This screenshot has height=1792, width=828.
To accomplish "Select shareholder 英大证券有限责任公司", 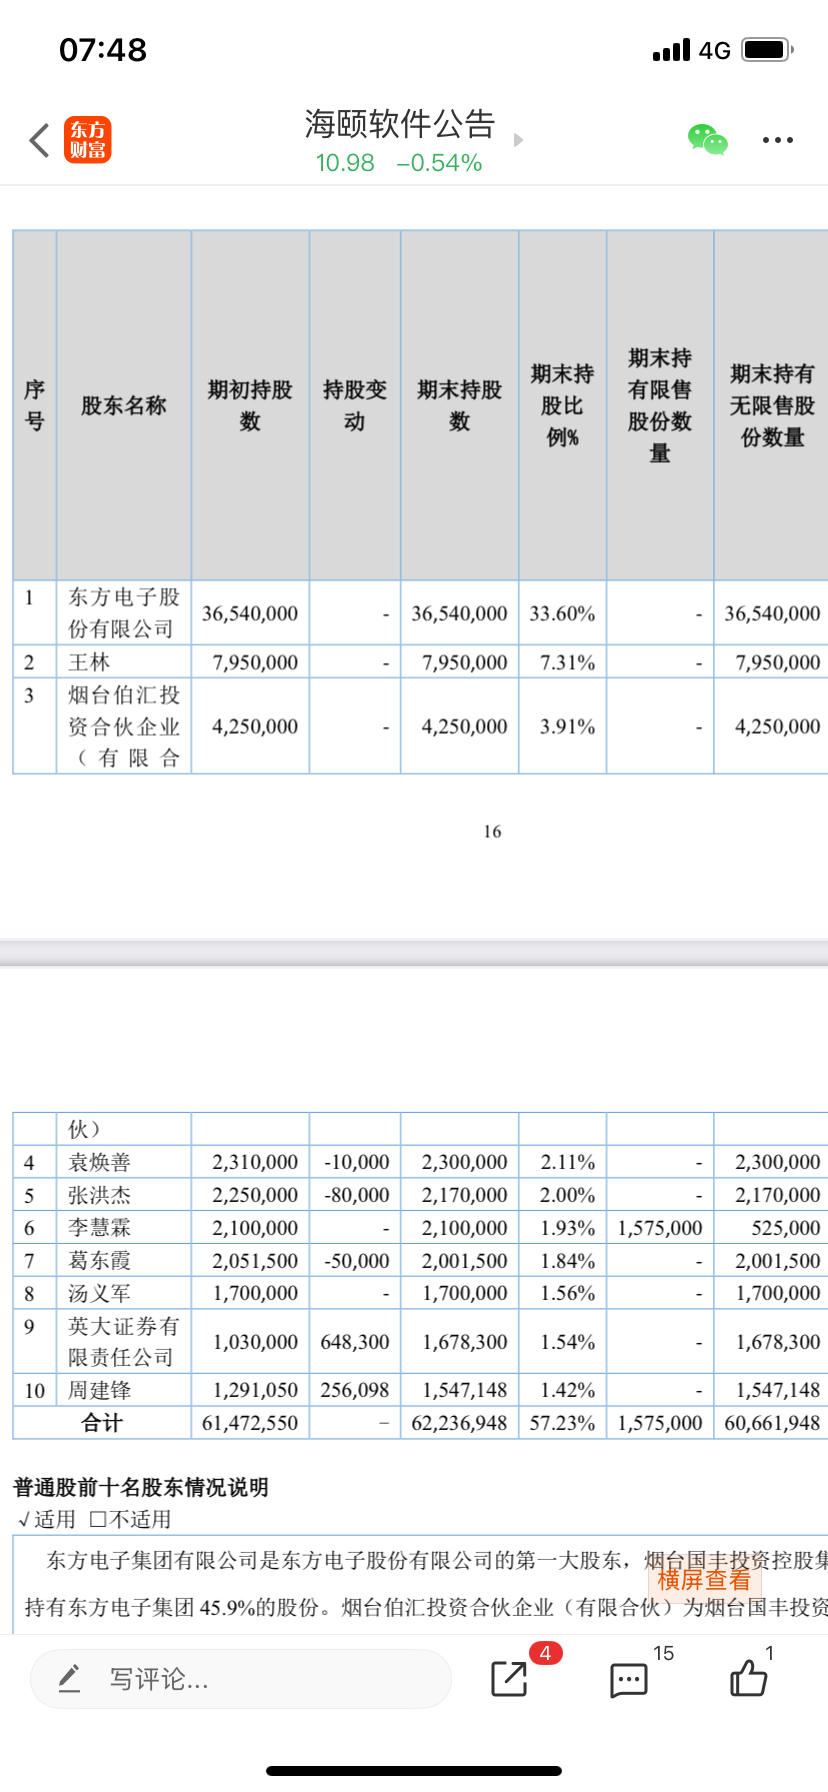I will tap(124, 1342).
